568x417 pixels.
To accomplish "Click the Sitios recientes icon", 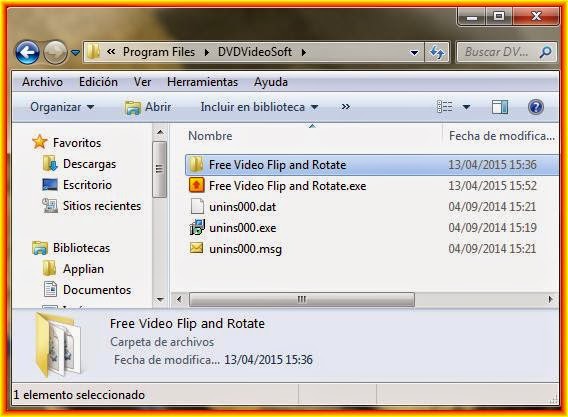I will tap(50, 206).
